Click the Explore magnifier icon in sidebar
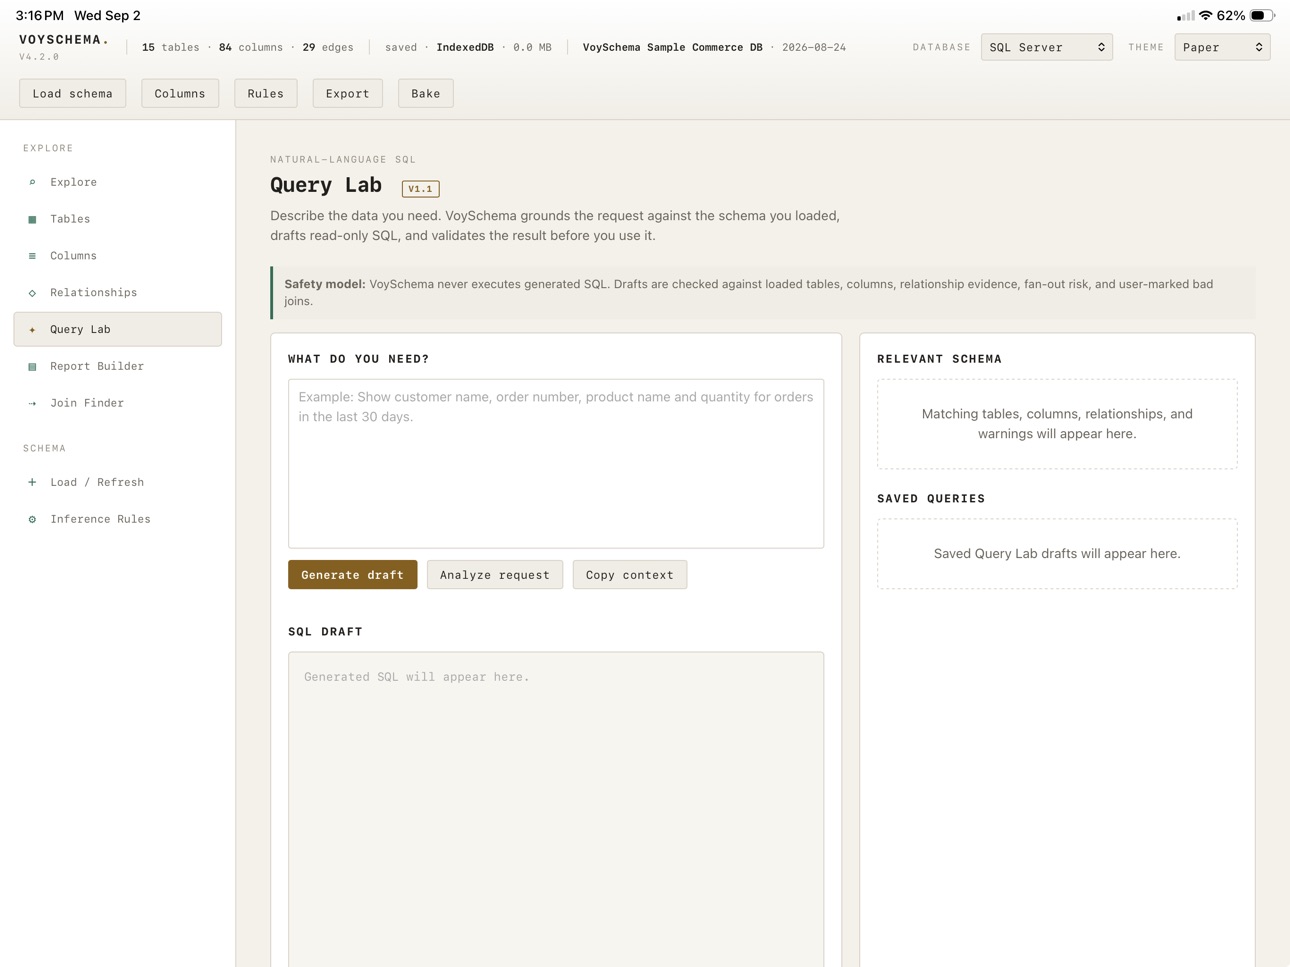Image resolution: width=1290 pixels, height=967 pixels. click(x=32, y=182)
